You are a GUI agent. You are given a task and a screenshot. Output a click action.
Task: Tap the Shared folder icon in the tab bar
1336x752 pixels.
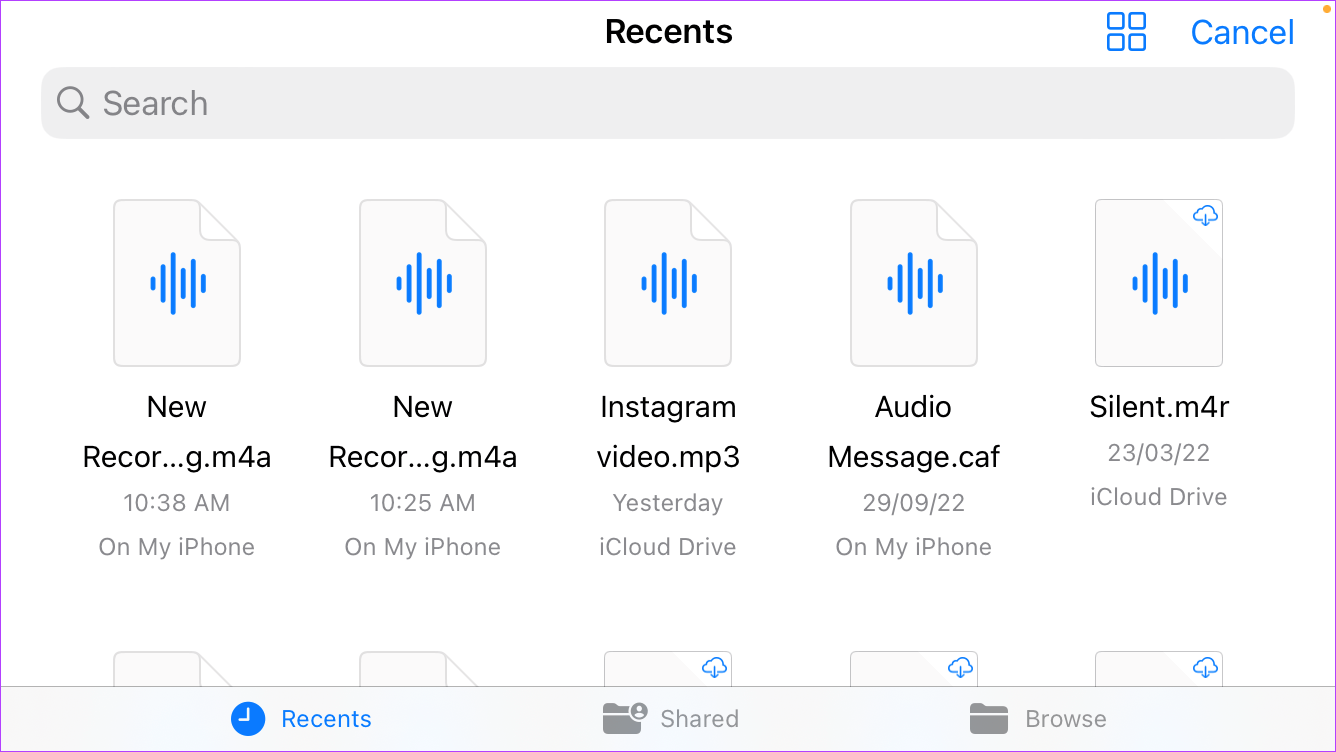tap(623, 718)
